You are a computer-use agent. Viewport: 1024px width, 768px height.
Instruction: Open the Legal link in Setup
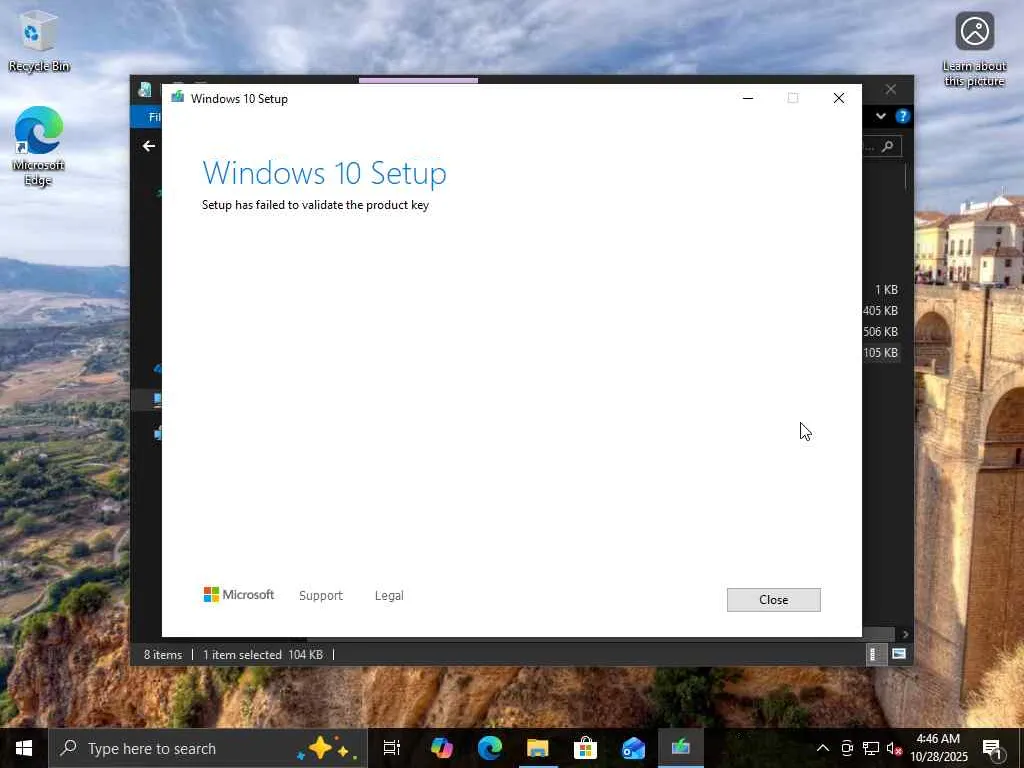[389, 596]
